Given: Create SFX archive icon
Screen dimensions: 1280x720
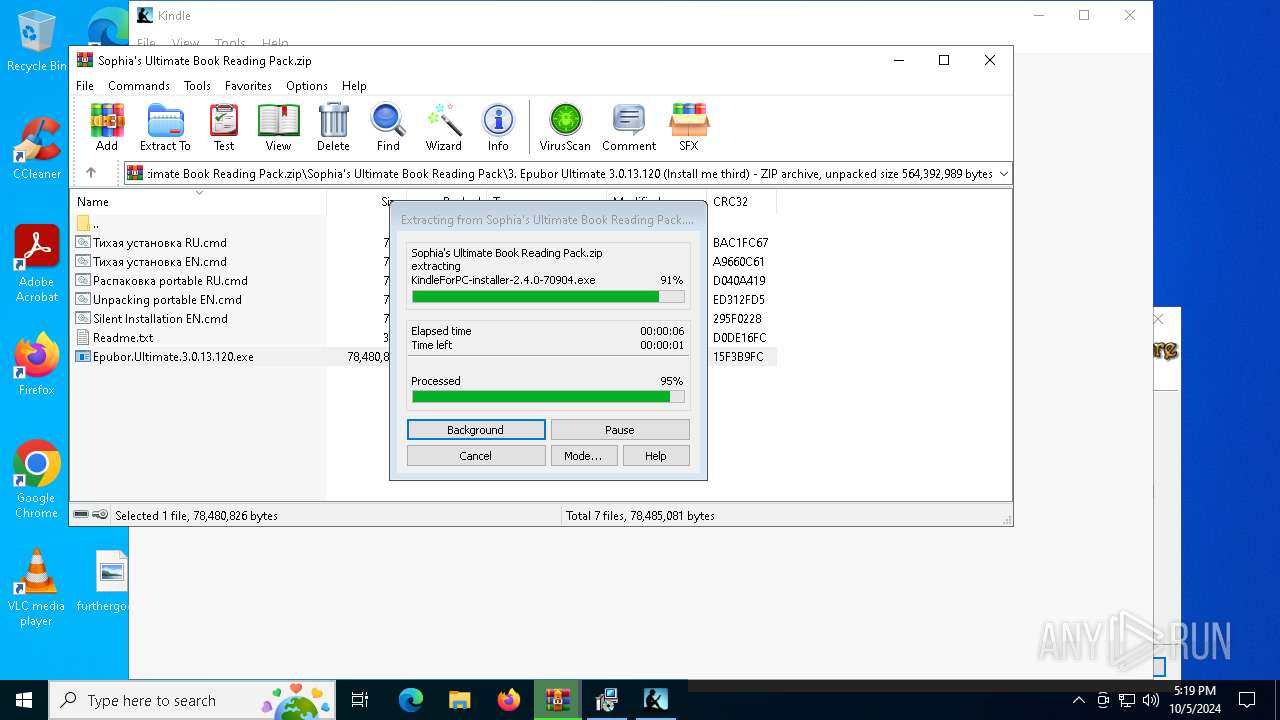Looking at the screenshot, I should (689, 127).
